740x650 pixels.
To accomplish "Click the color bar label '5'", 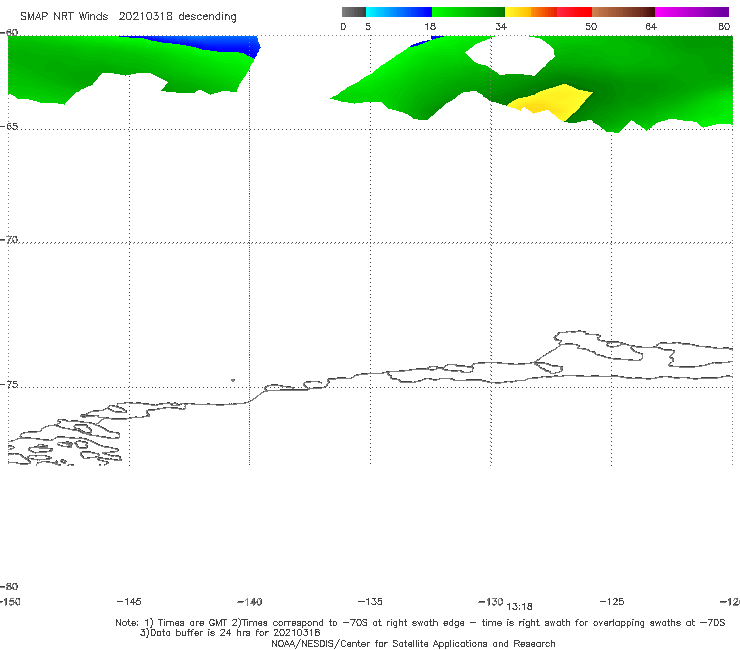I will (x=368, y=26).
